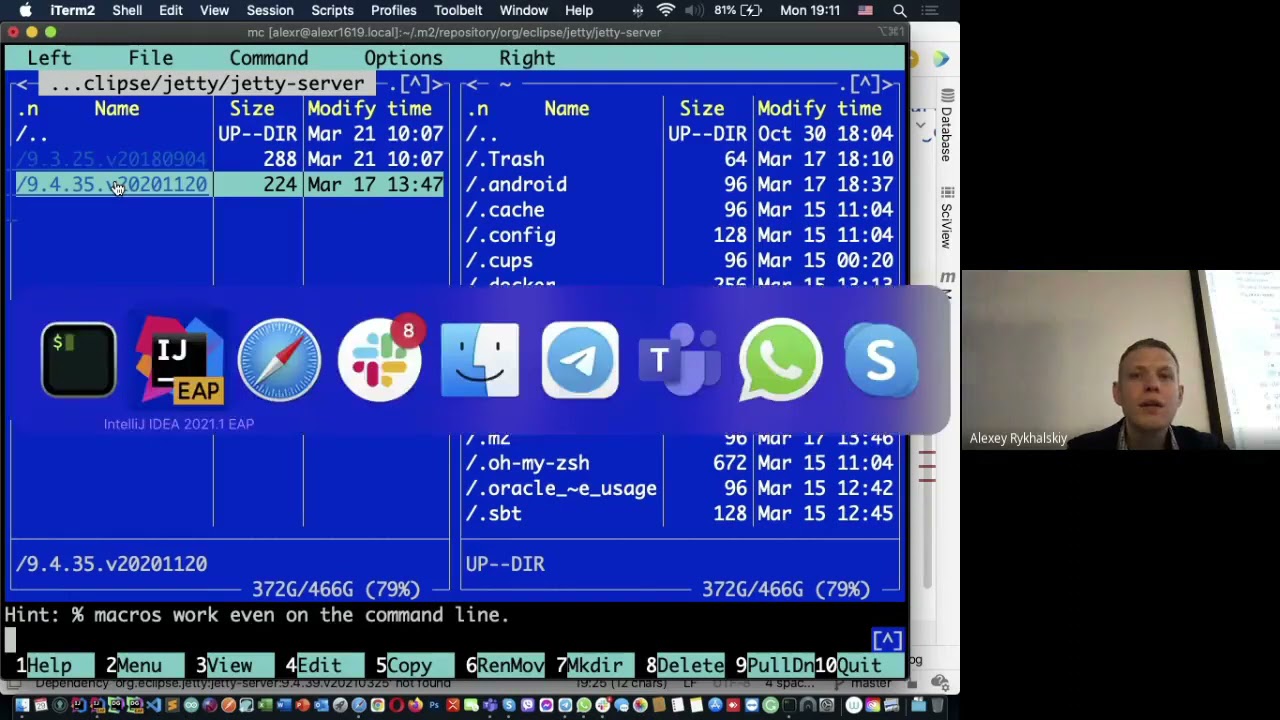Viewport: 1280px width, 720px height.
Task: Sort left panel by Size column header
Action: click(252, 108)
